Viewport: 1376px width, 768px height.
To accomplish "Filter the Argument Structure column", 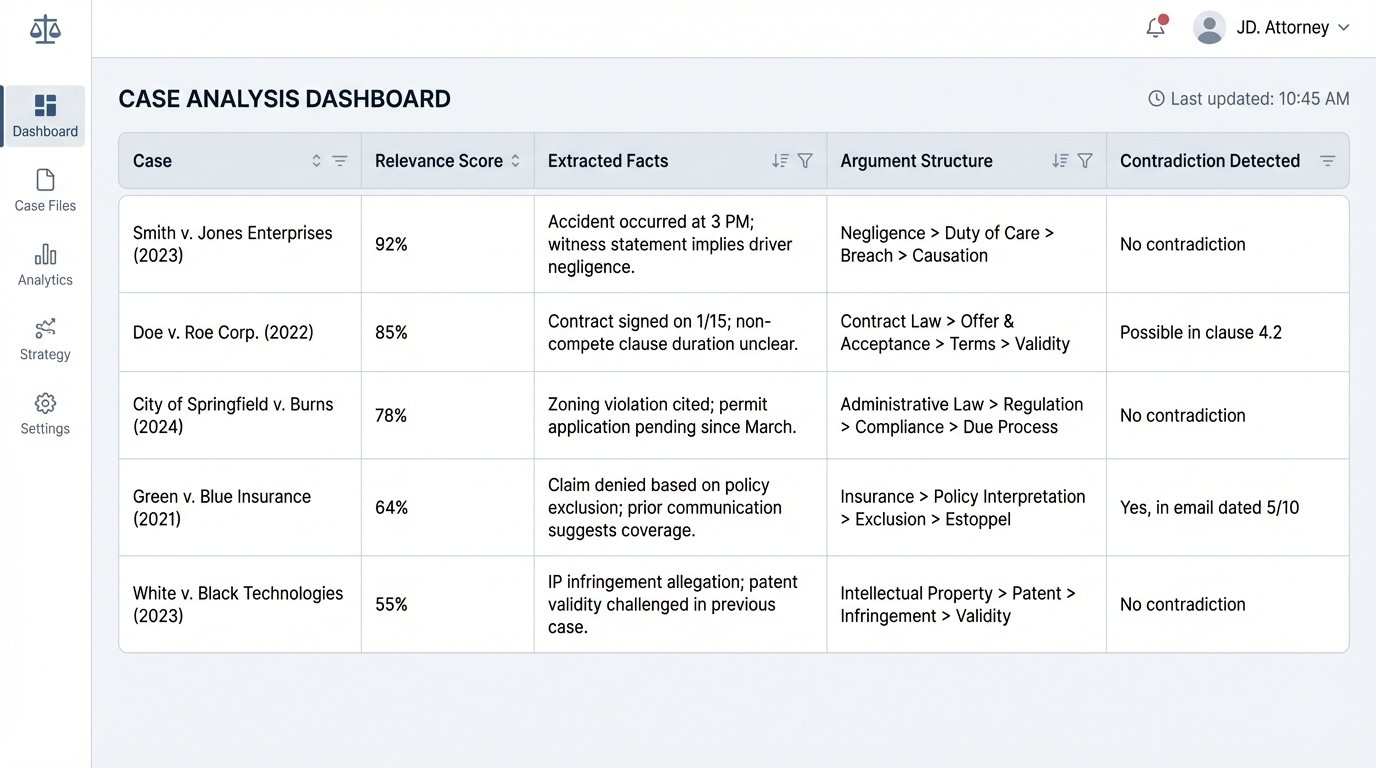I will click(x=1085, y=161).
